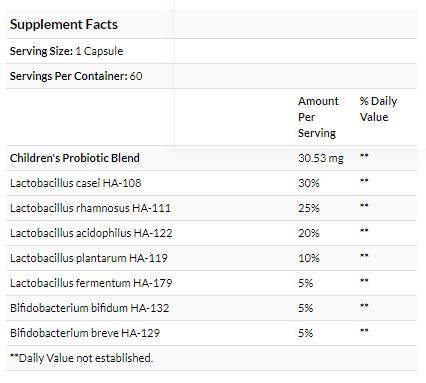Select Lactobacillus acidophilus HA-122 entry
Viewport: 426px width, 383px height.
coord(91,233)
